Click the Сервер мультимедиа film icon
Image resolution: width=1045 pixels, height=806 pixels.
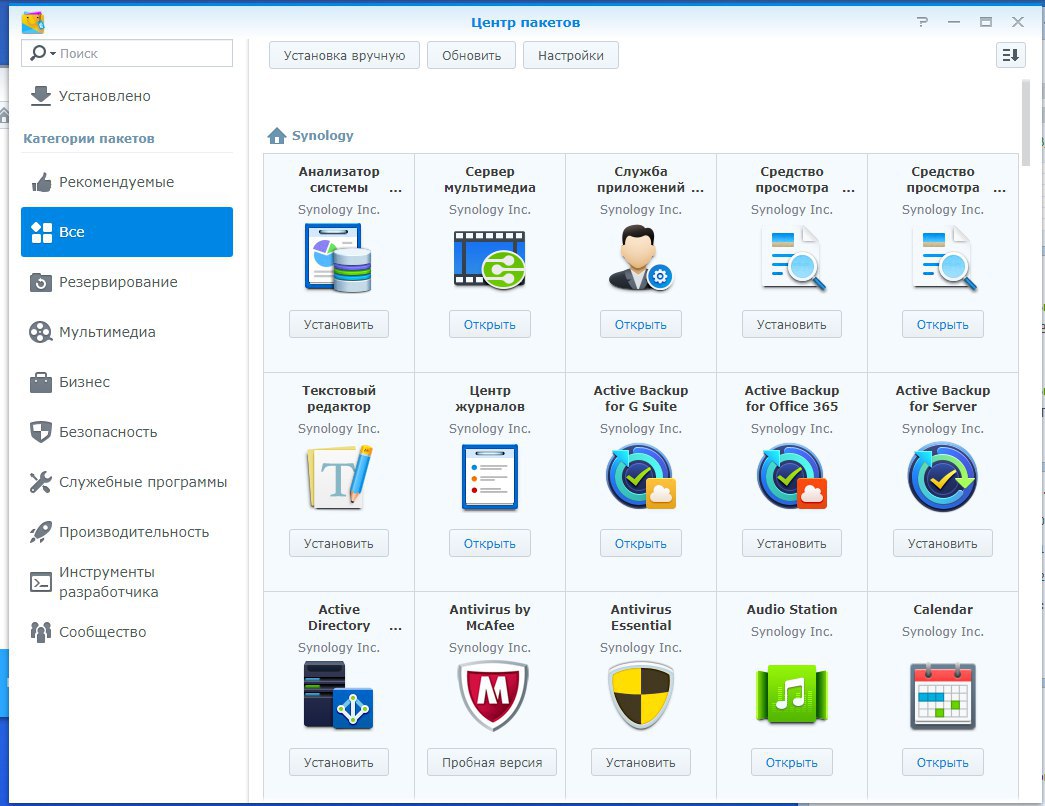[x=489, y=259]
